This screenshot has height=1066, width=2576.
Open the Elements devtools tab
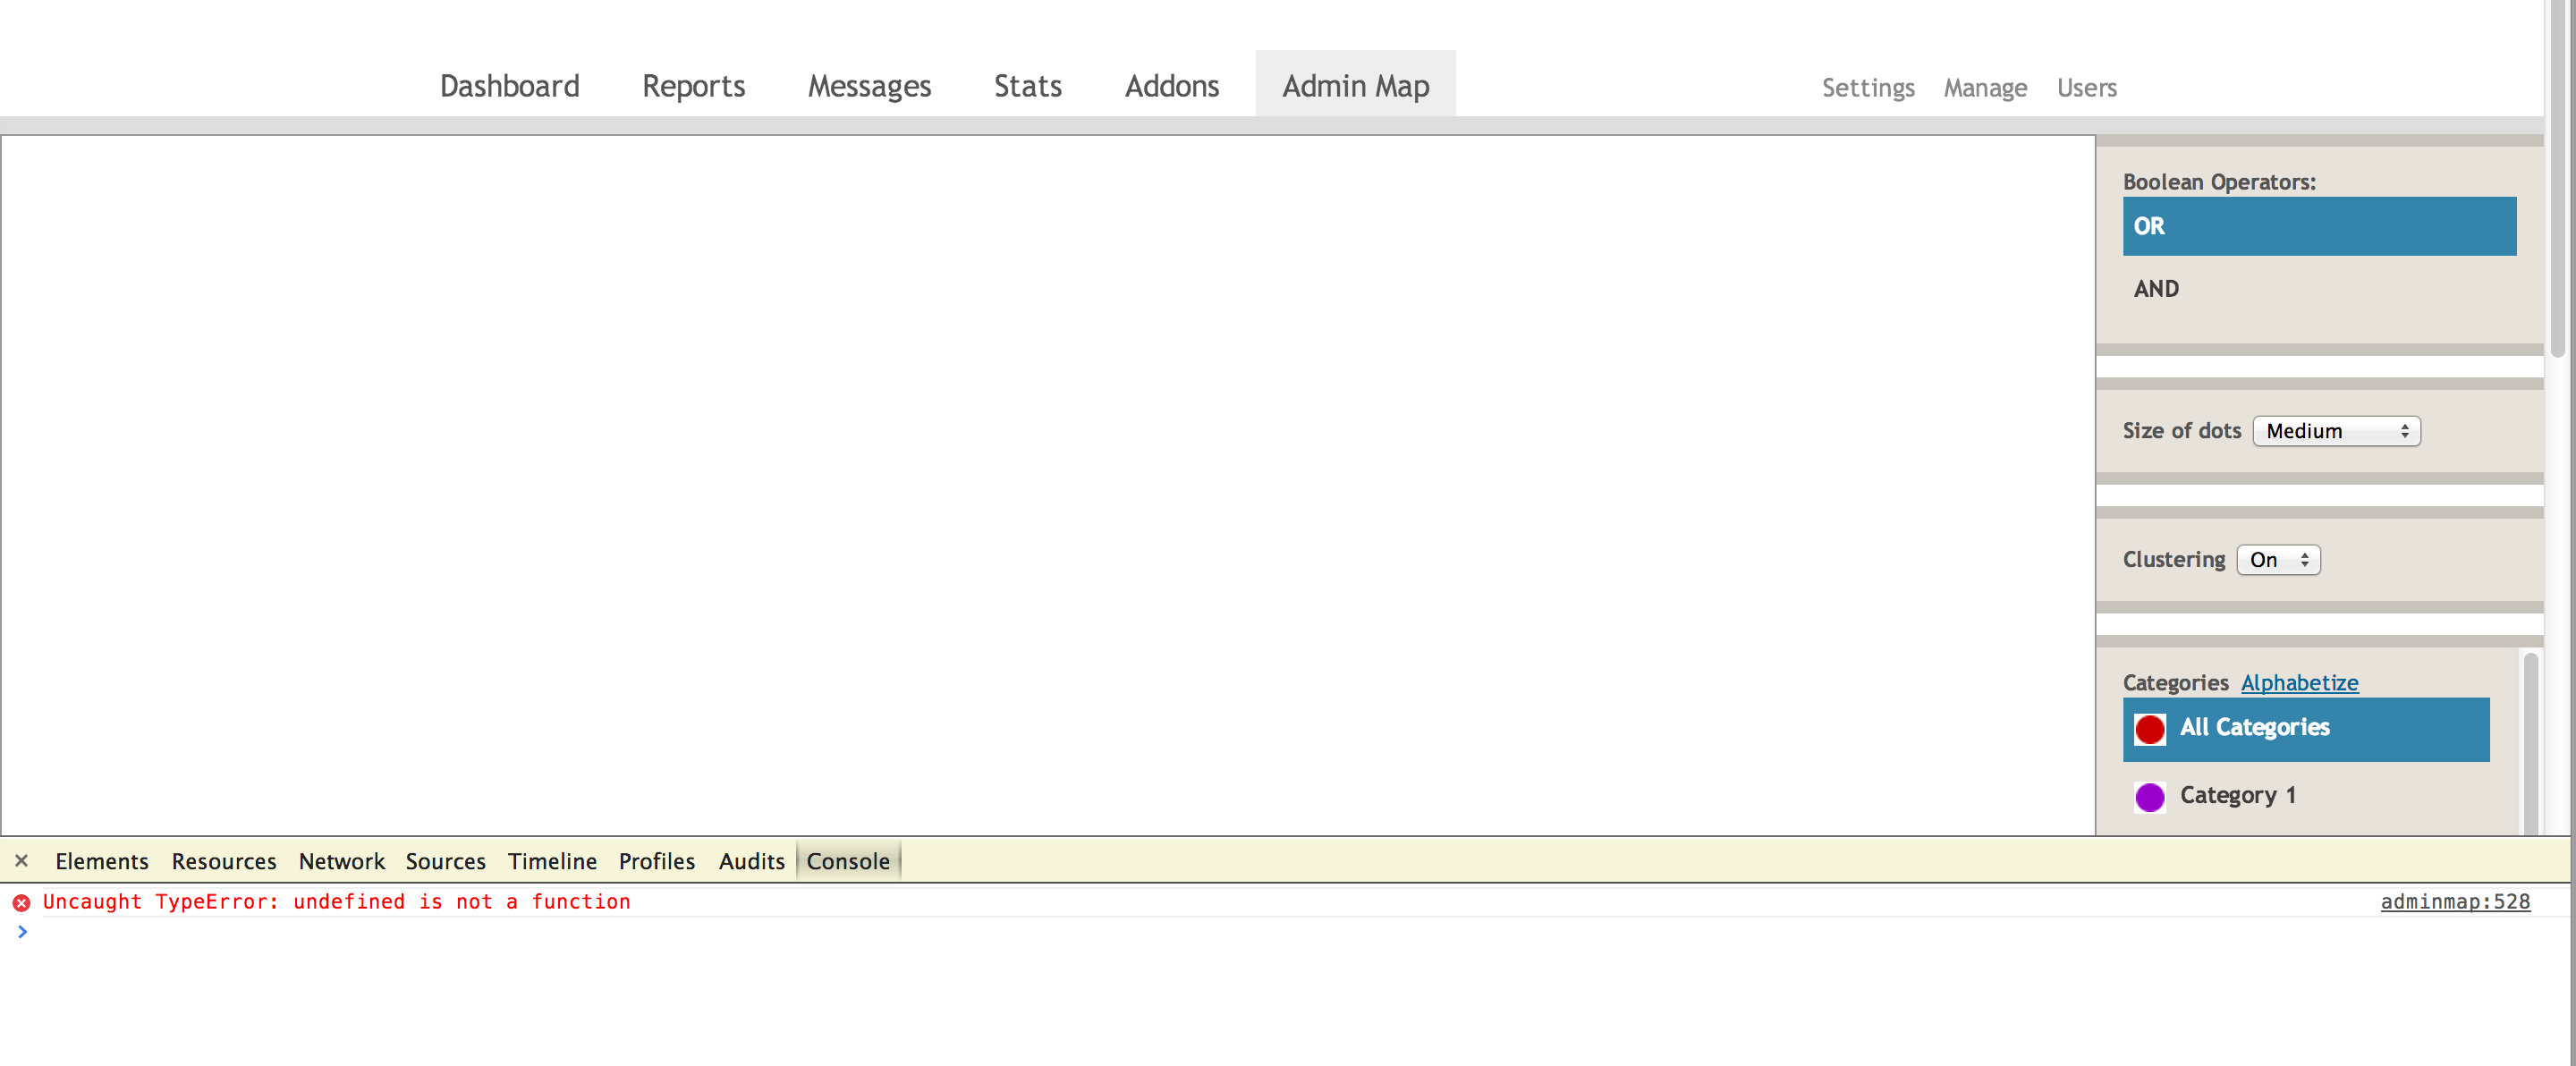101,861
